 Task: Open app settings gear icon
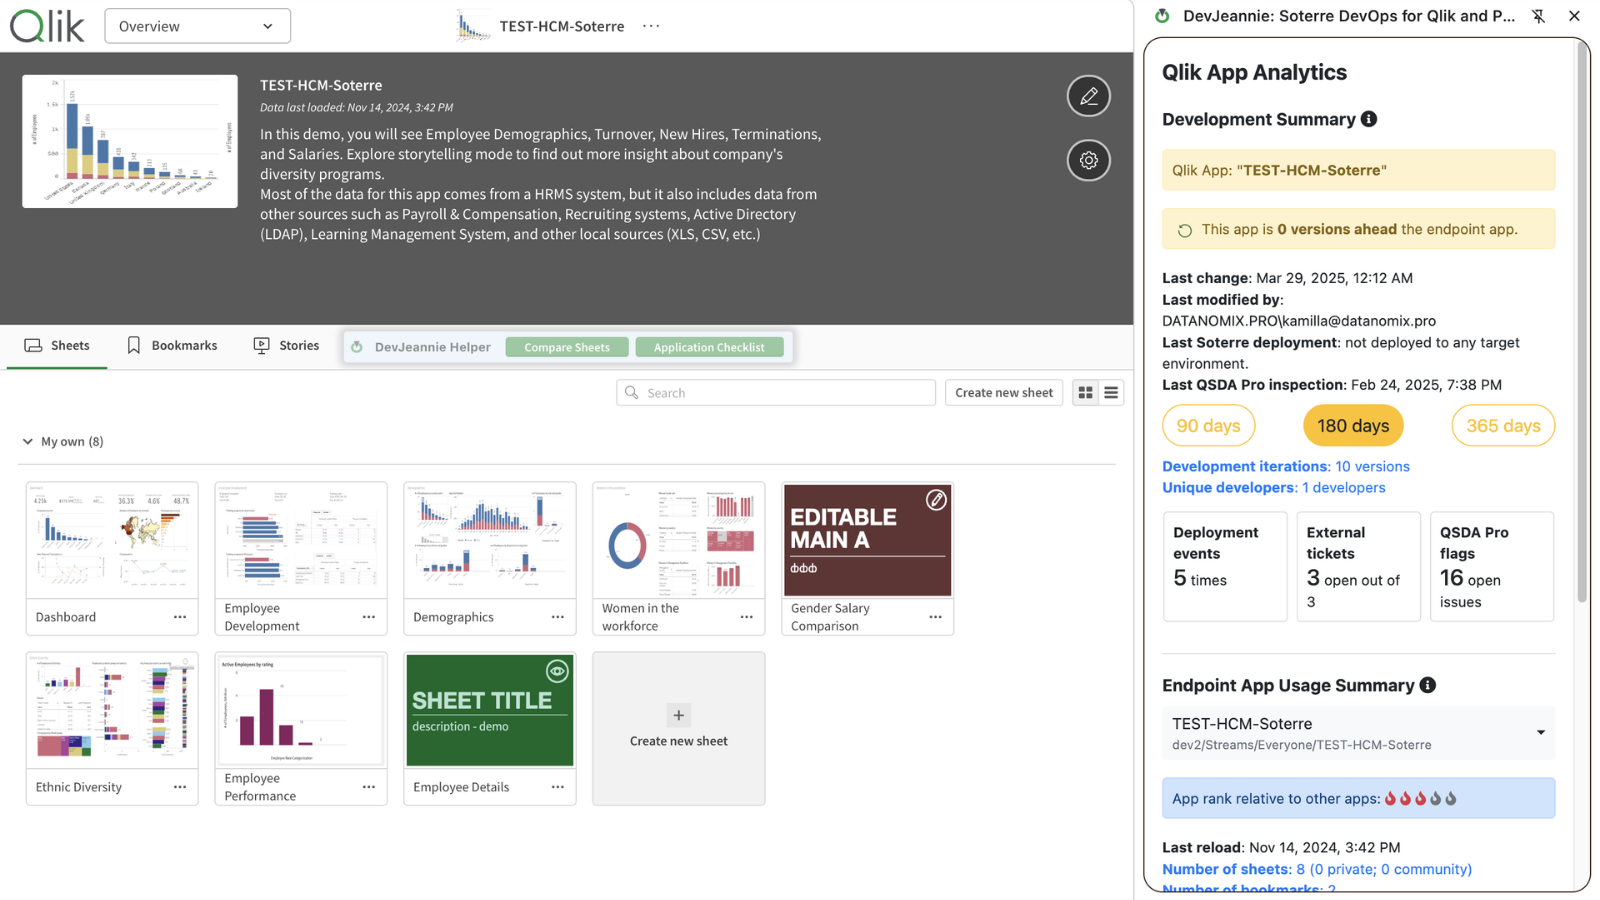pos(1088,160)
